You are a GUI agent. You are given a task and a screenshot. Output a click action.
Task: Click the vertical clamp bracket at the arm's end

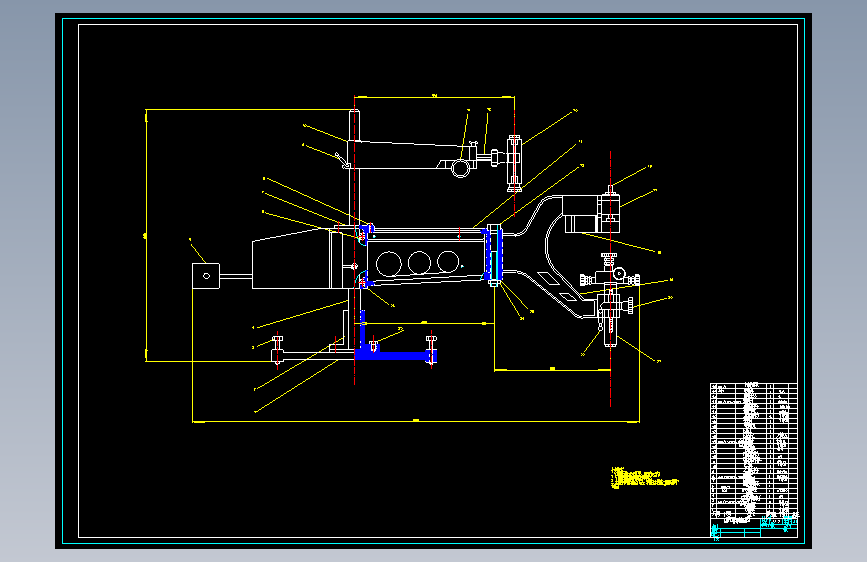pos(514,163)
